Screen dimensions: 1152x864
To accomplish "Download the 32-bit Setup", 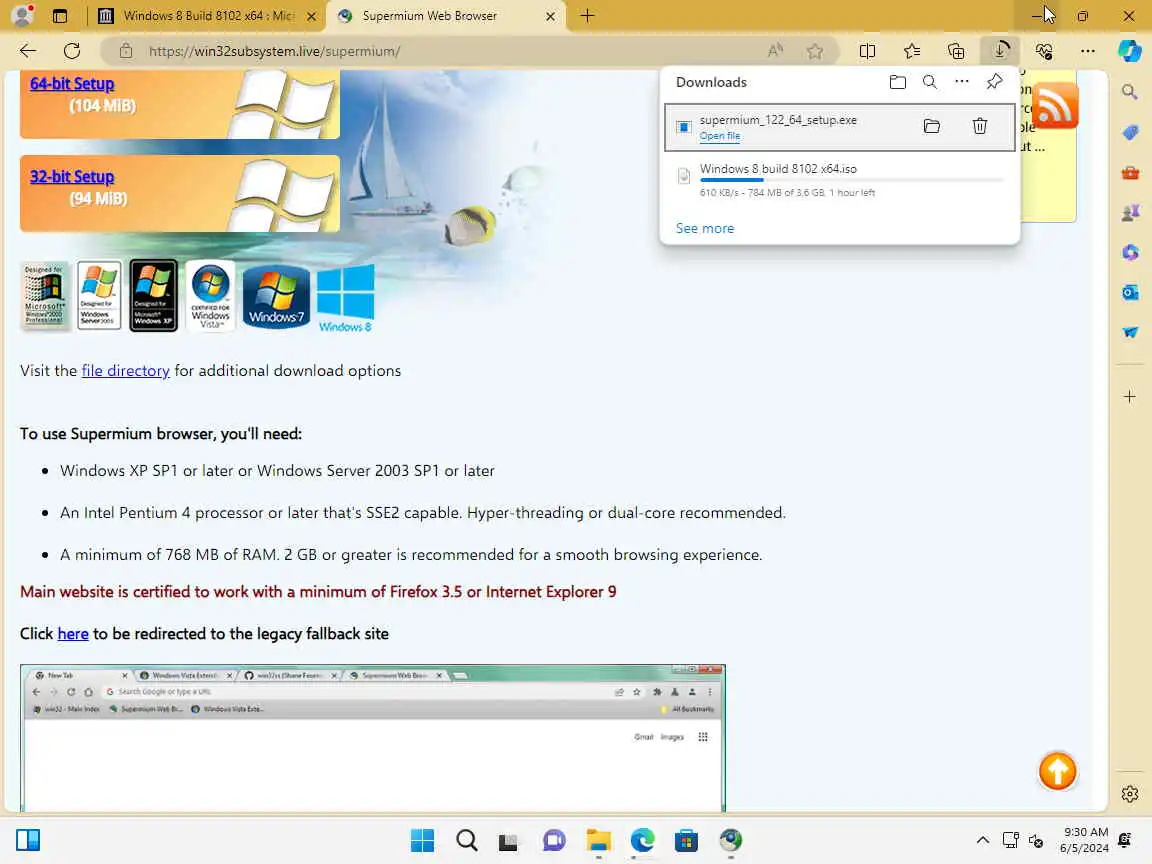I will tap(72, 177).
